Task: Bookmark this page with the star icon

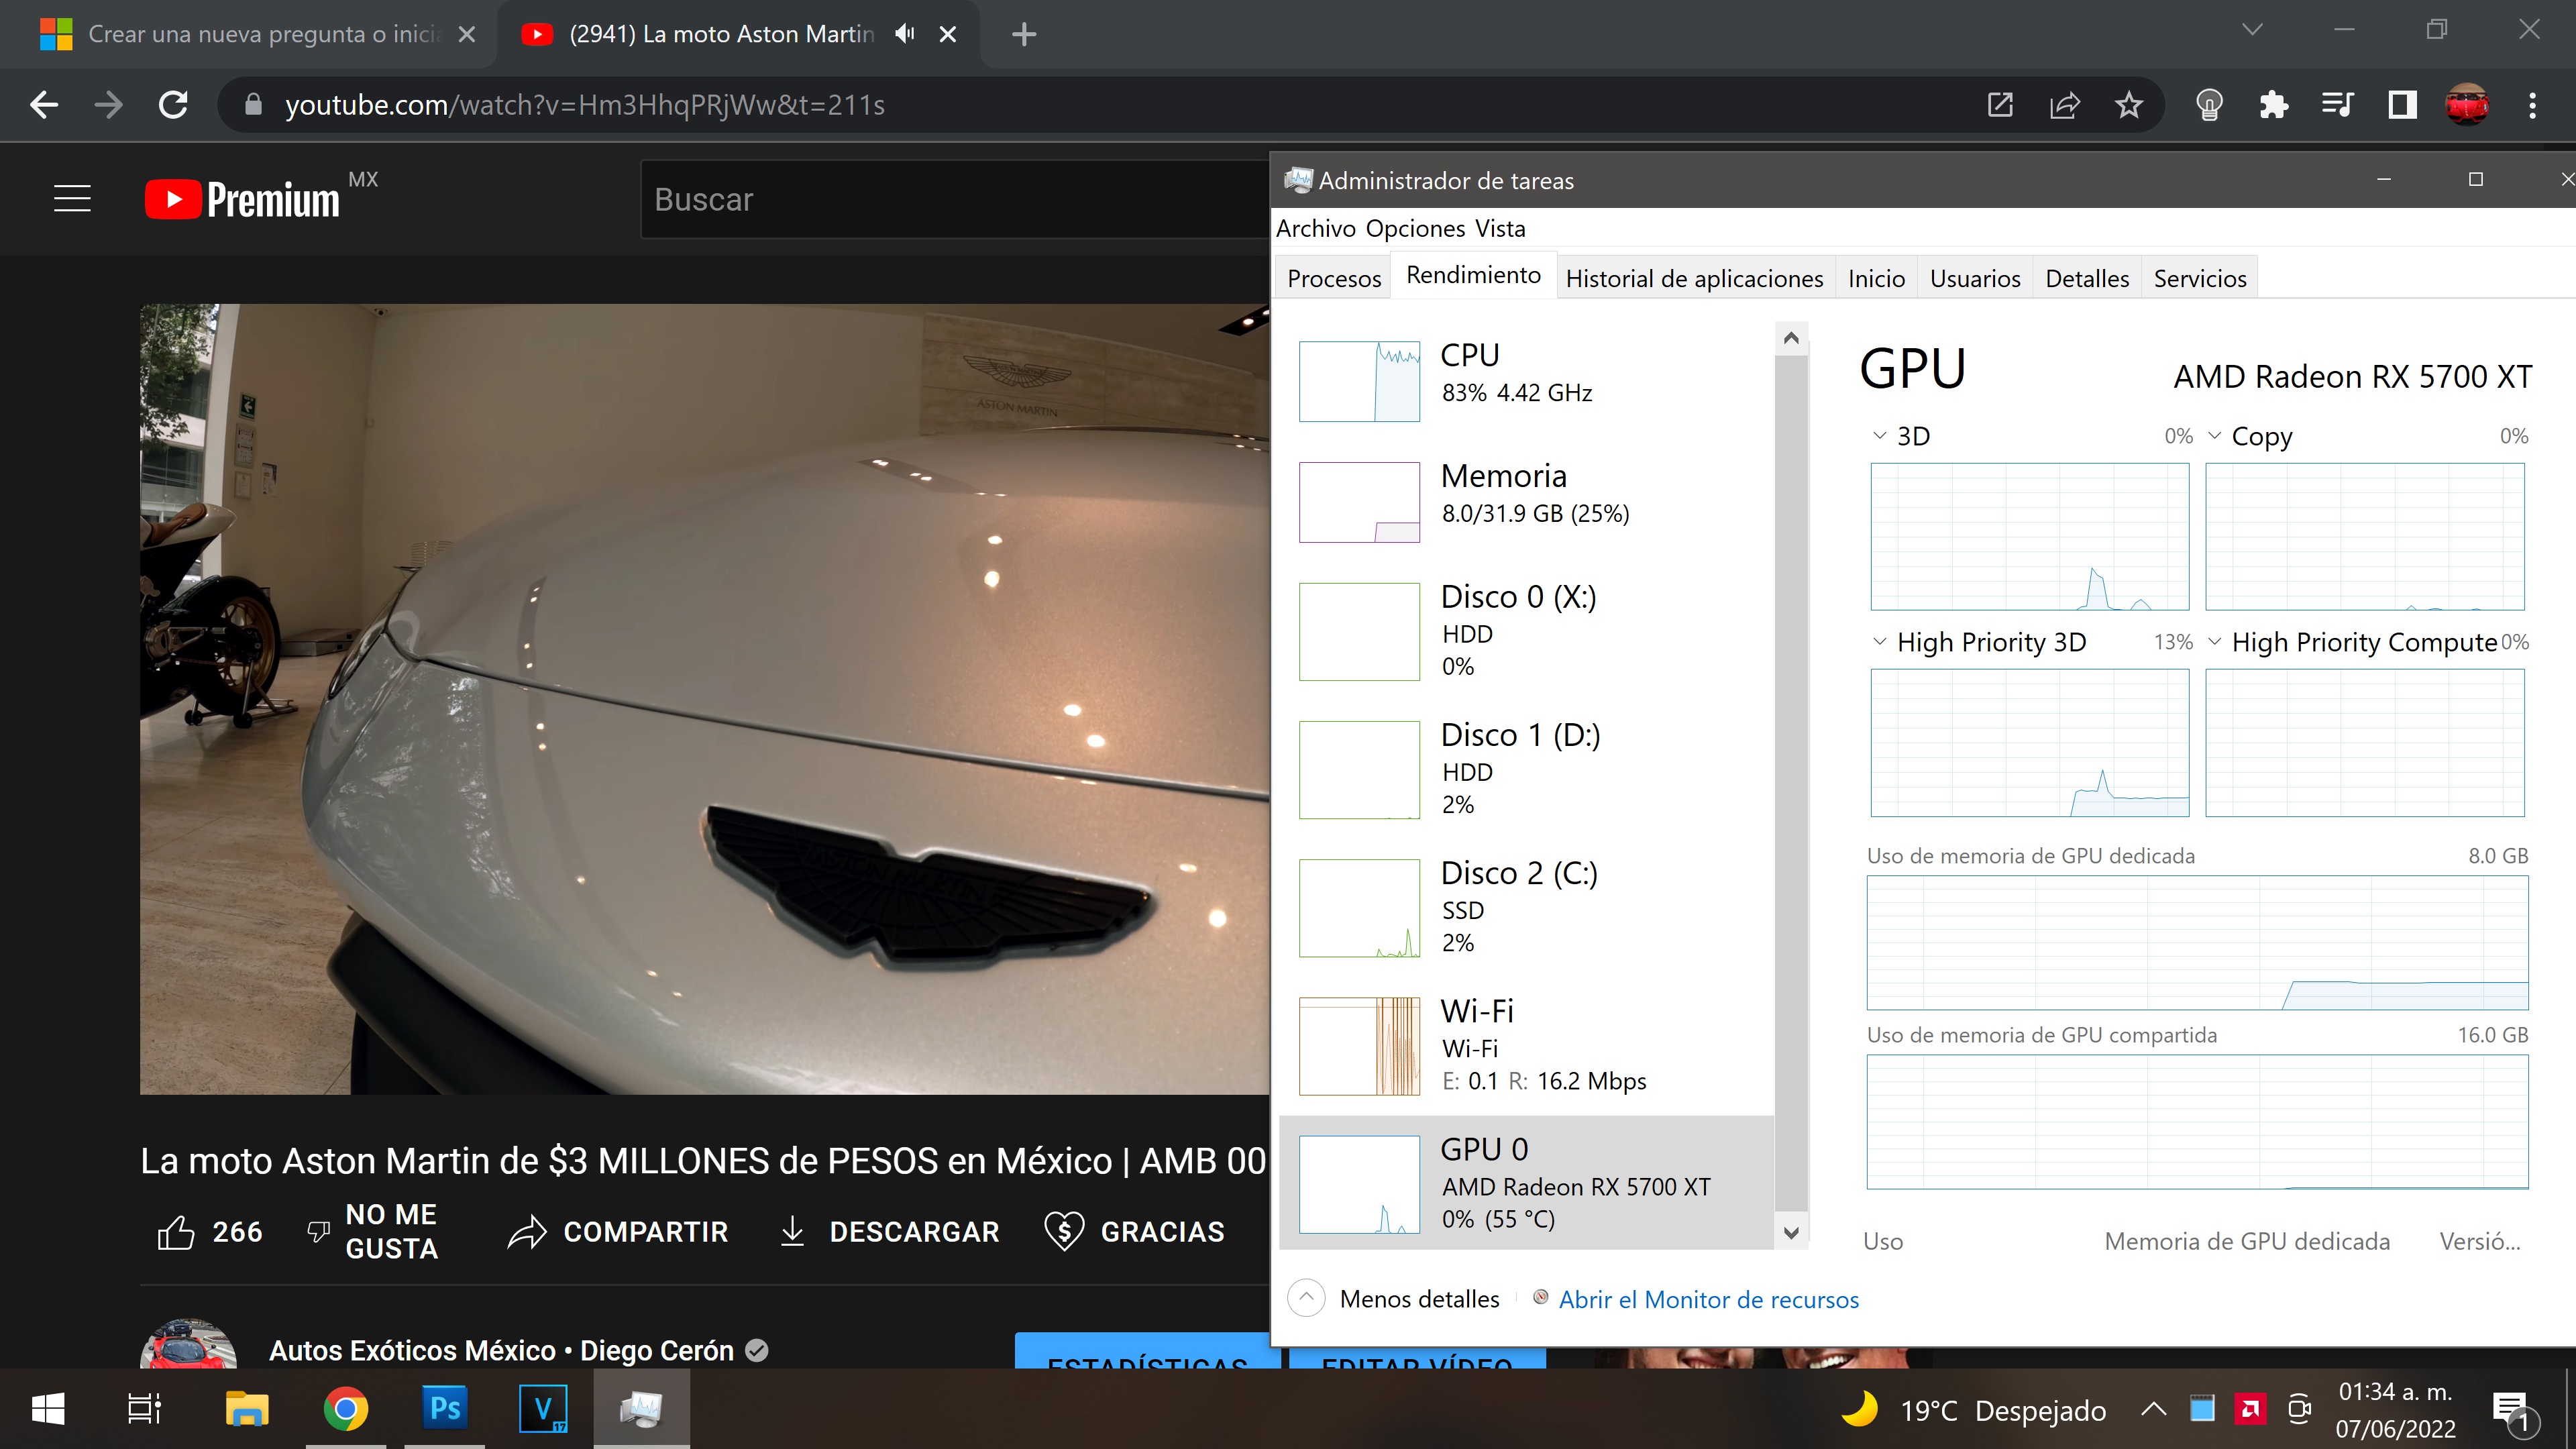Action: click(x=2128, y=105)
